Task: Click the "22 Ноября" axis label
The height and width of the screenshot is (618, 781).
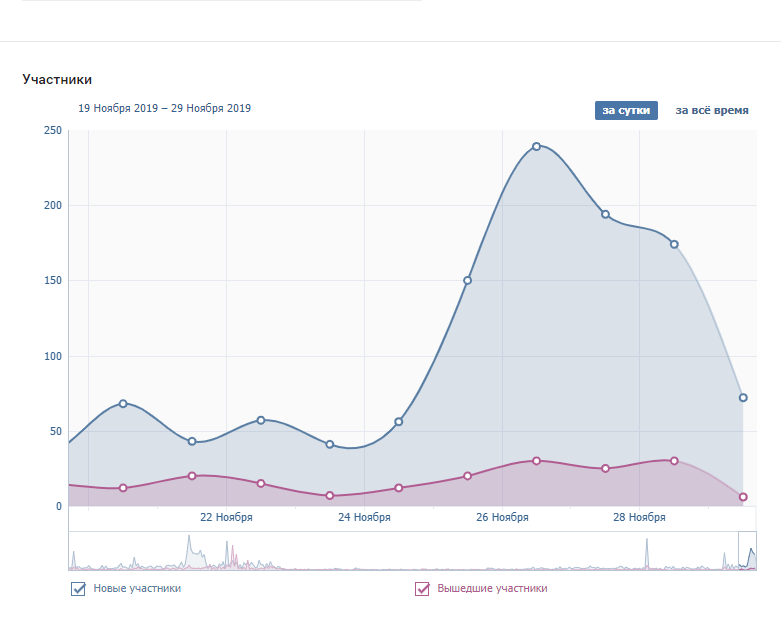Action: pos(226,517)
